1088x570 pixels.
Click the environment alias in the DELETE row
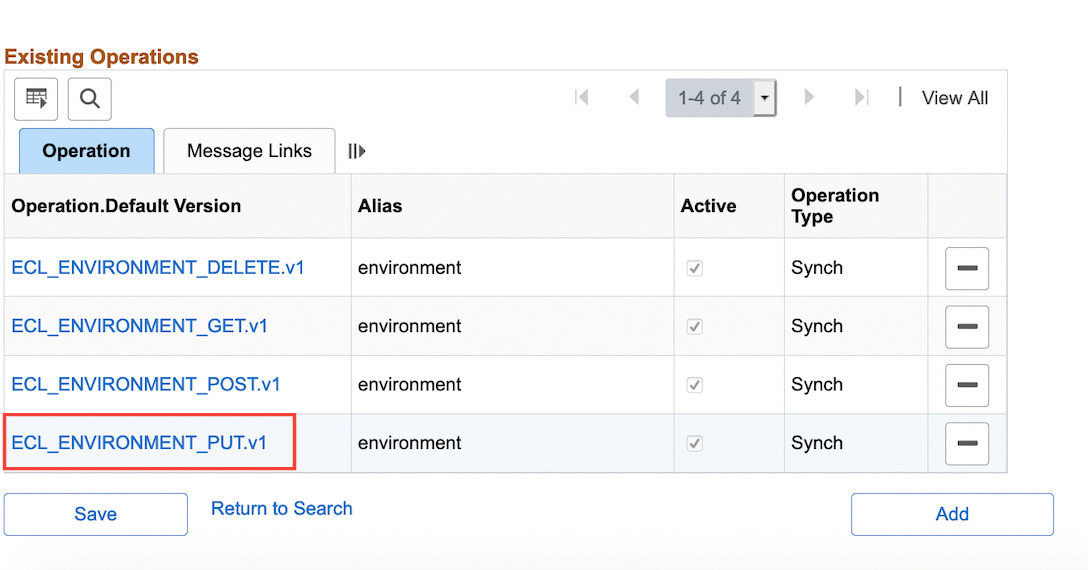pyautogui.click(x=409, y=267)
